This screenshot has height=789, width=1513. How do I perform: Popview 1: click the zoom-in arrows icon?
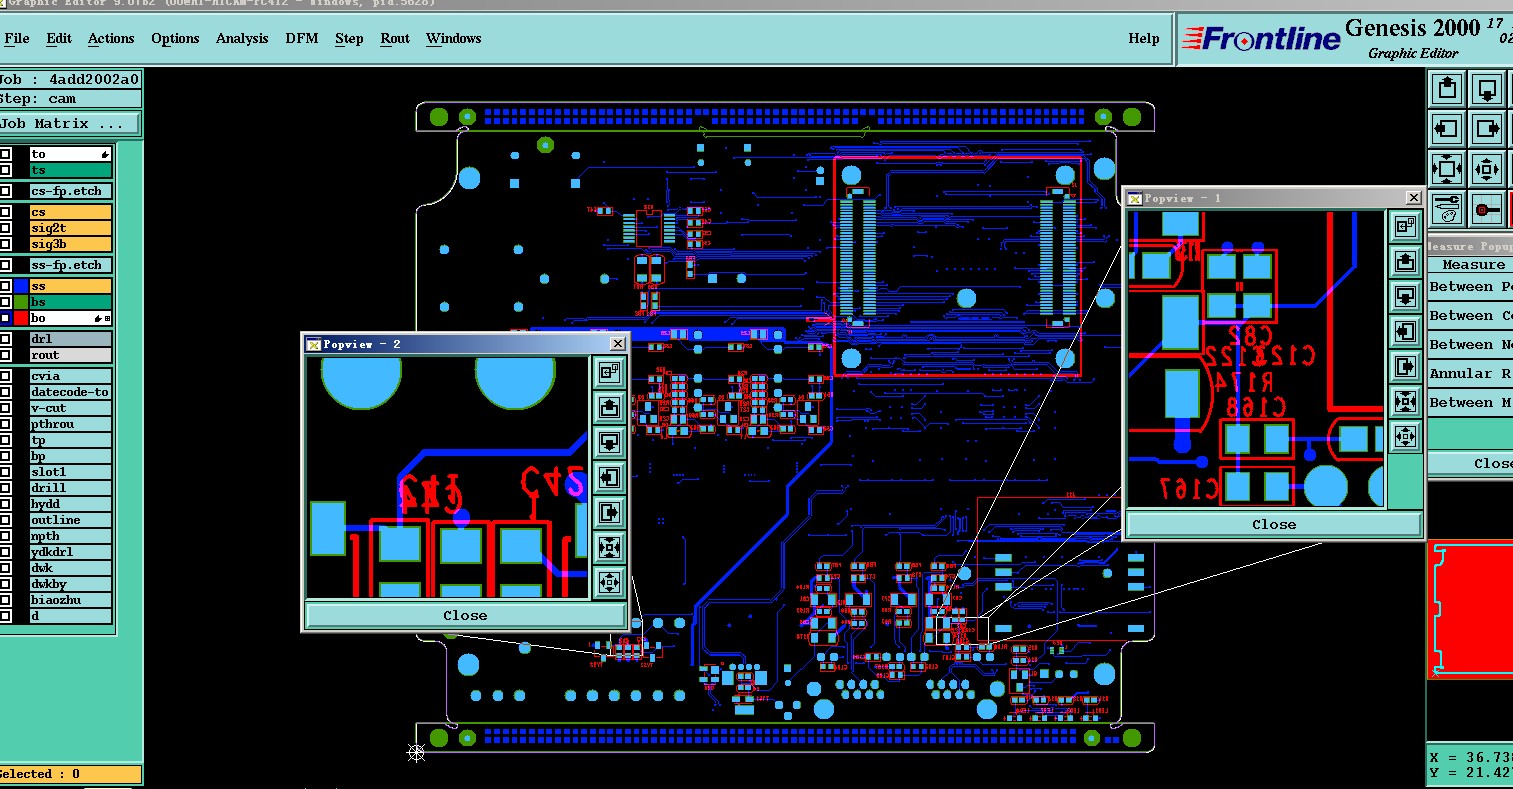(x=1405, y=402)
